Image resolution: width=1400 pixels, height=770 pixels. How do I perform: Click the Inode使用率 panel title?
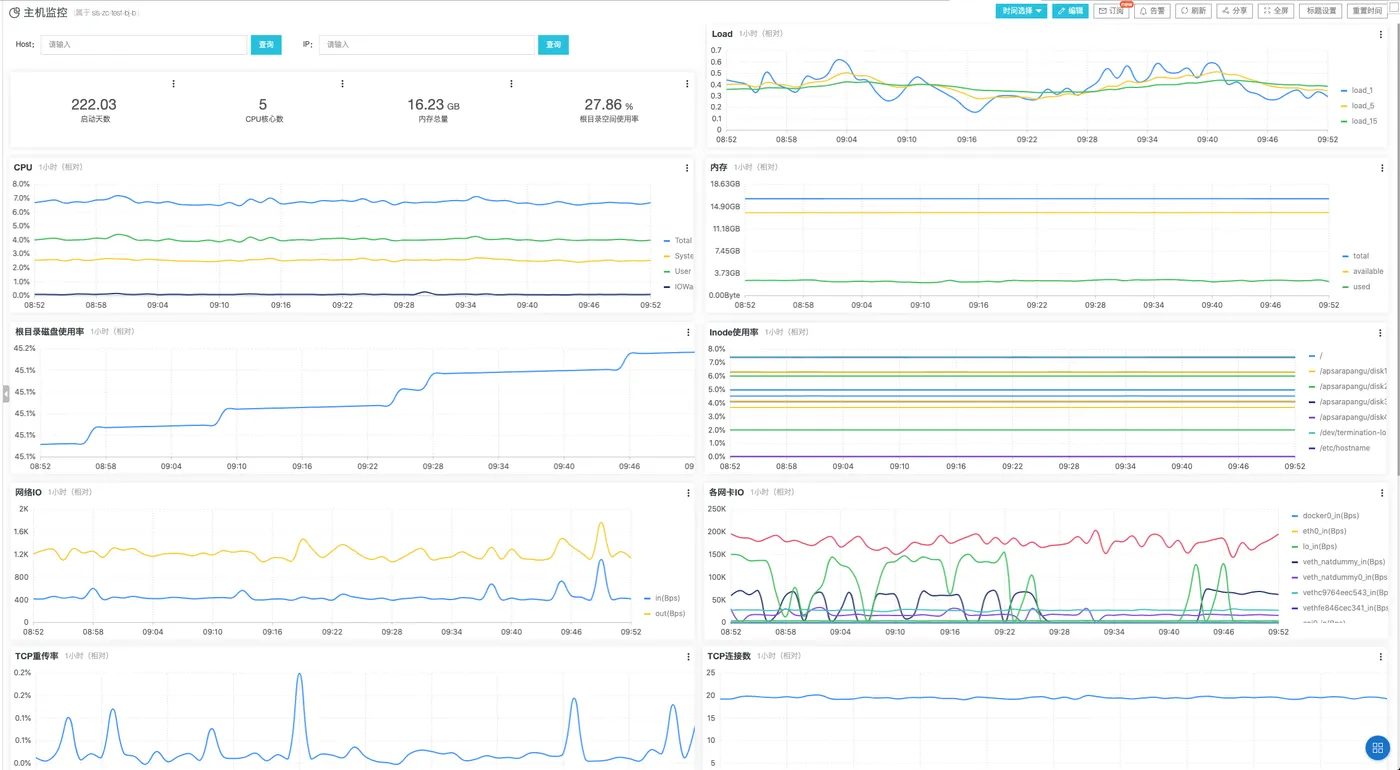coord(734,331)
